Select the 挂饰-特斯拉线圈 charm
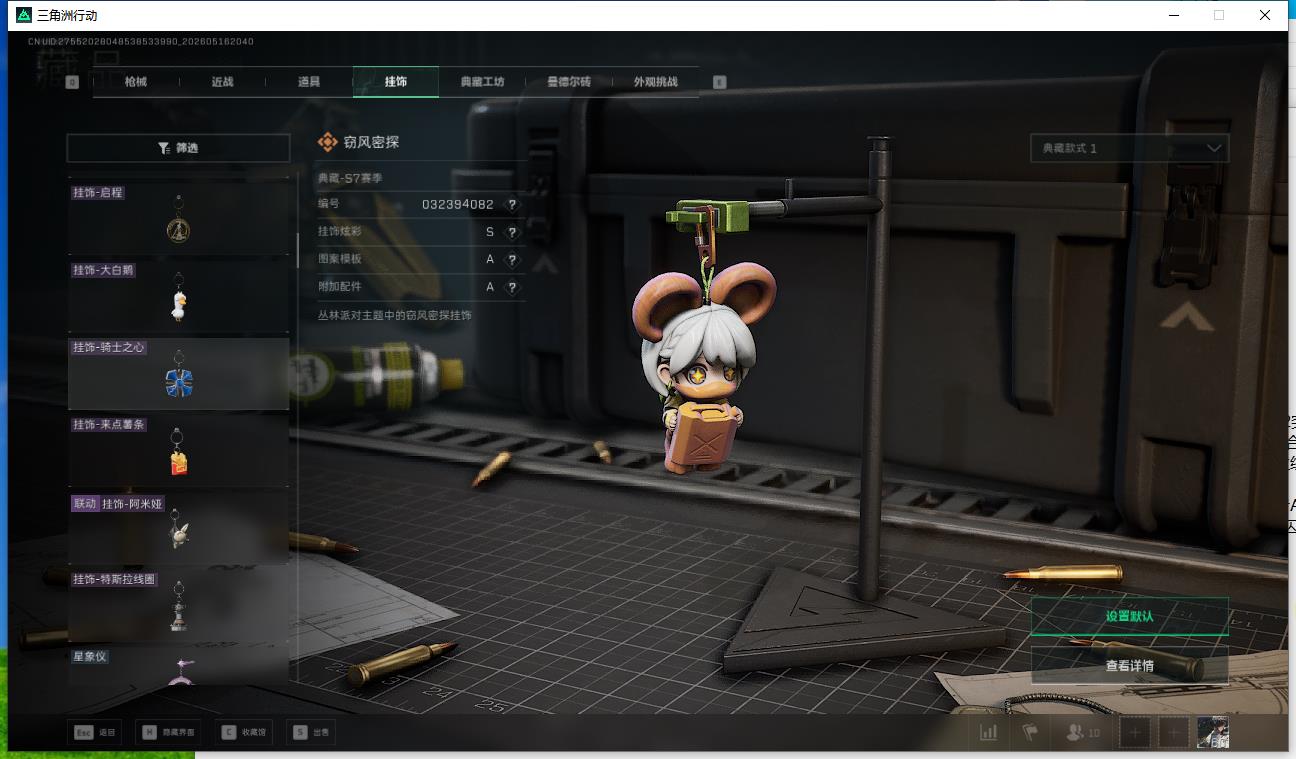1296x759 pixels. click(x=179, y=607)
